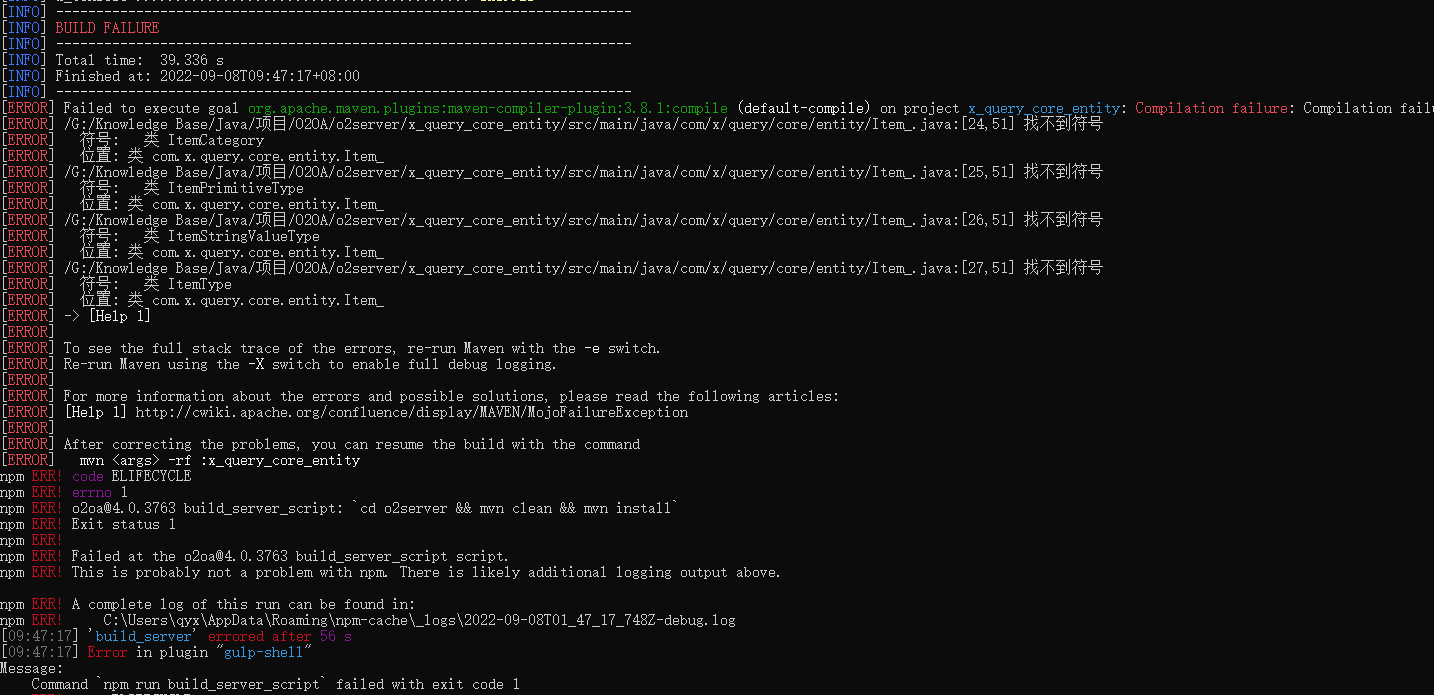The height and width of the screenshot is (695, 1434).
Task: Click the blue x_query_core_entity project name
Action: click(1043, 108)
